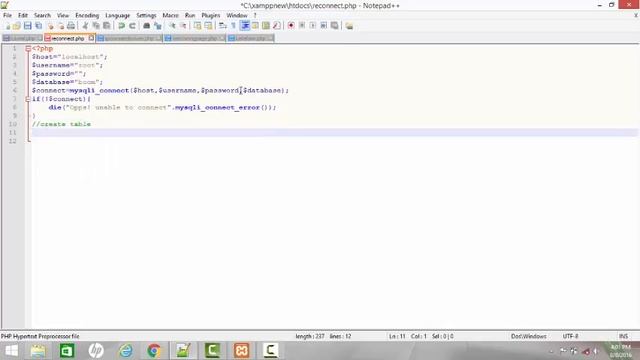Viewport: 640px width, 360px height.
Task: Click the Save Recorded Macro icon
Action: click(x=334, y=26)
